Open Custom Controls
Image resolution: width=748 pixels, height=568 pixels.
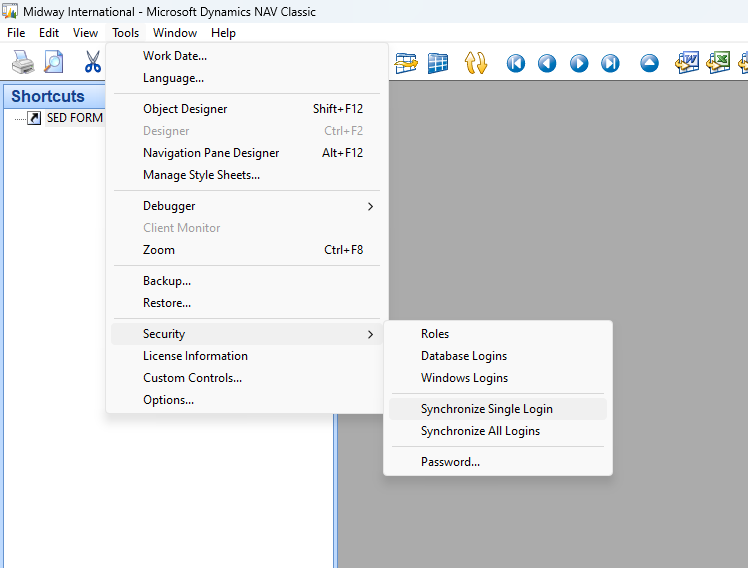pyautogui.click(x=247, y=378)
